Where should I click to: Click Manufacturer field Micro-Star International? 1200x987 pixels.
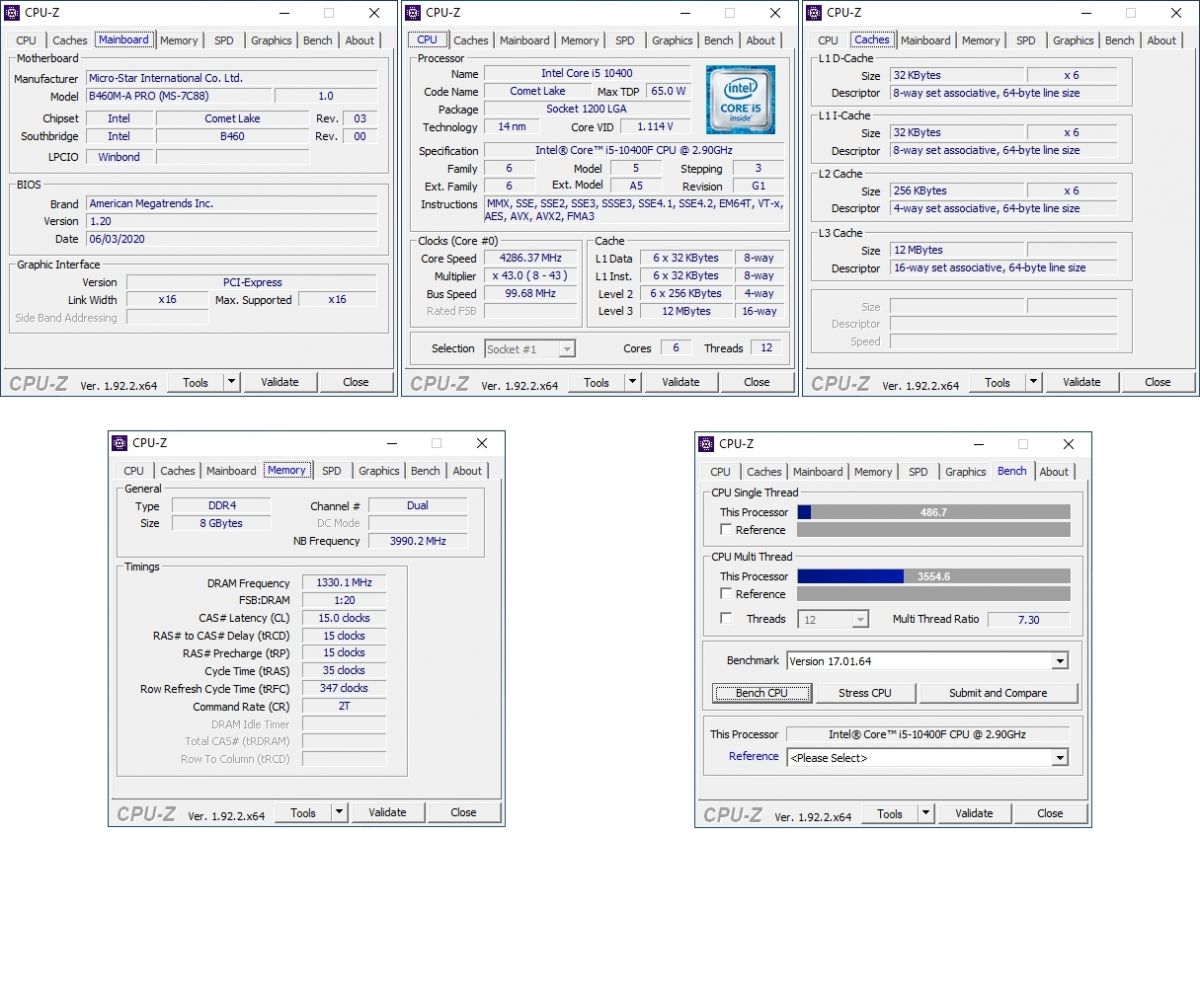(x=231, y=78)
